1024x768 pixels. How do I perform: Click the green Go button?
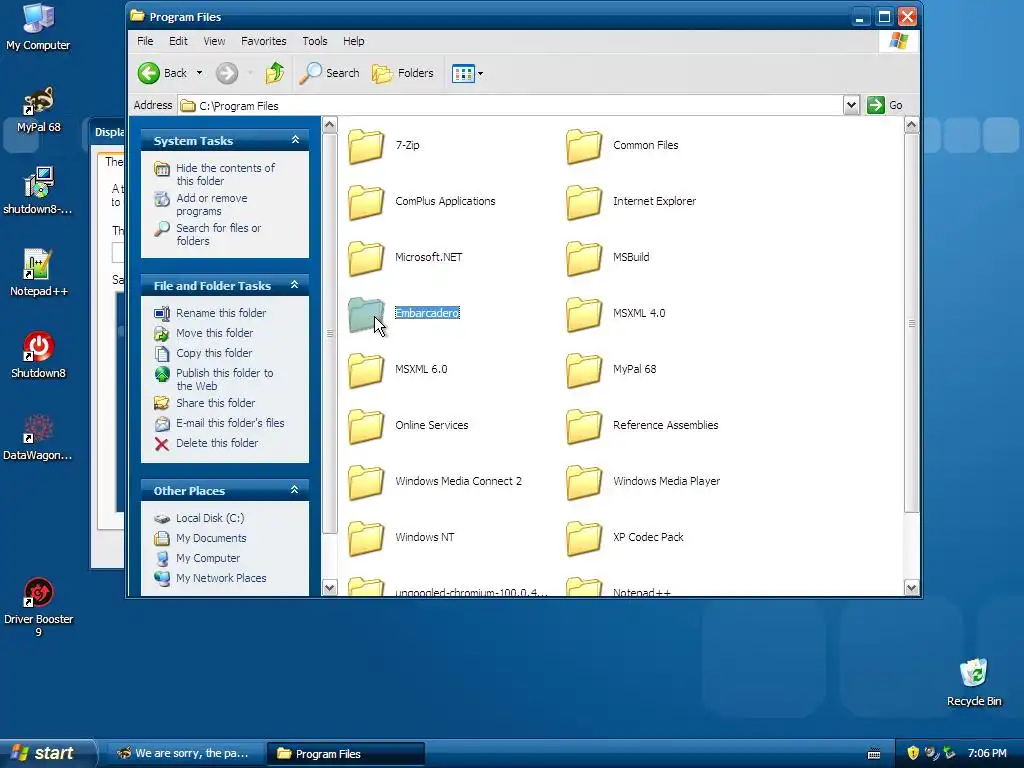885,105
